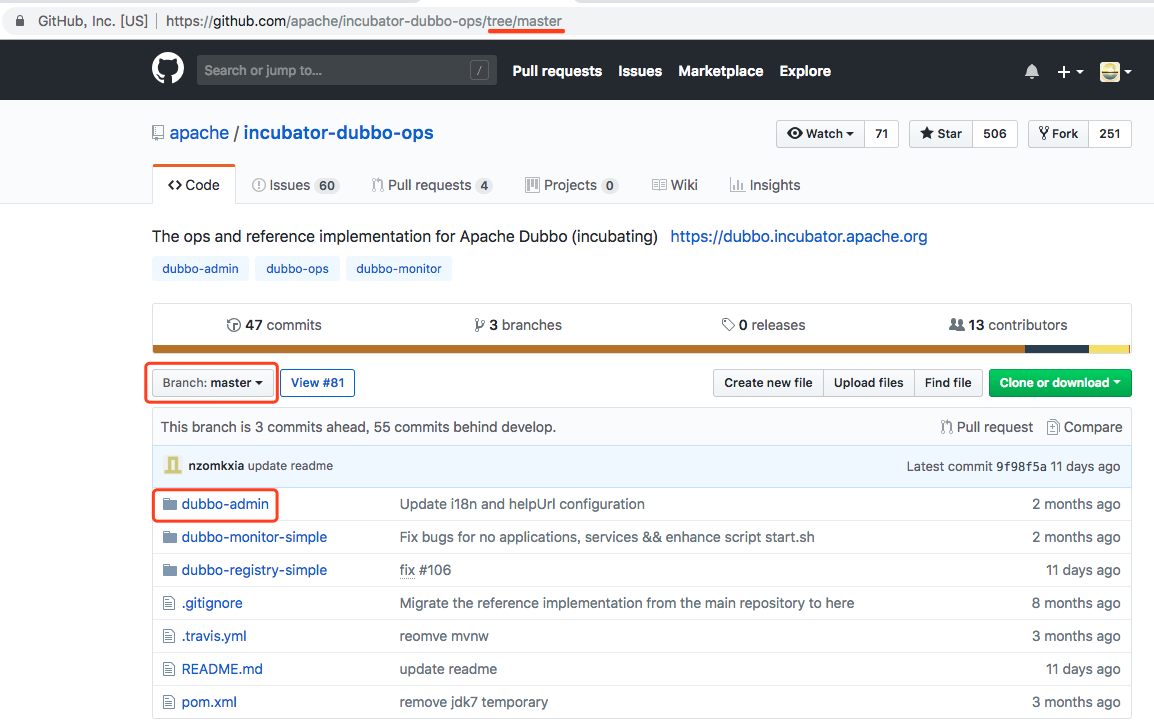Go to Marketplace
The height and width of the screenshot is (727, 1154).
pyautogui.click(x=721, y=71)
